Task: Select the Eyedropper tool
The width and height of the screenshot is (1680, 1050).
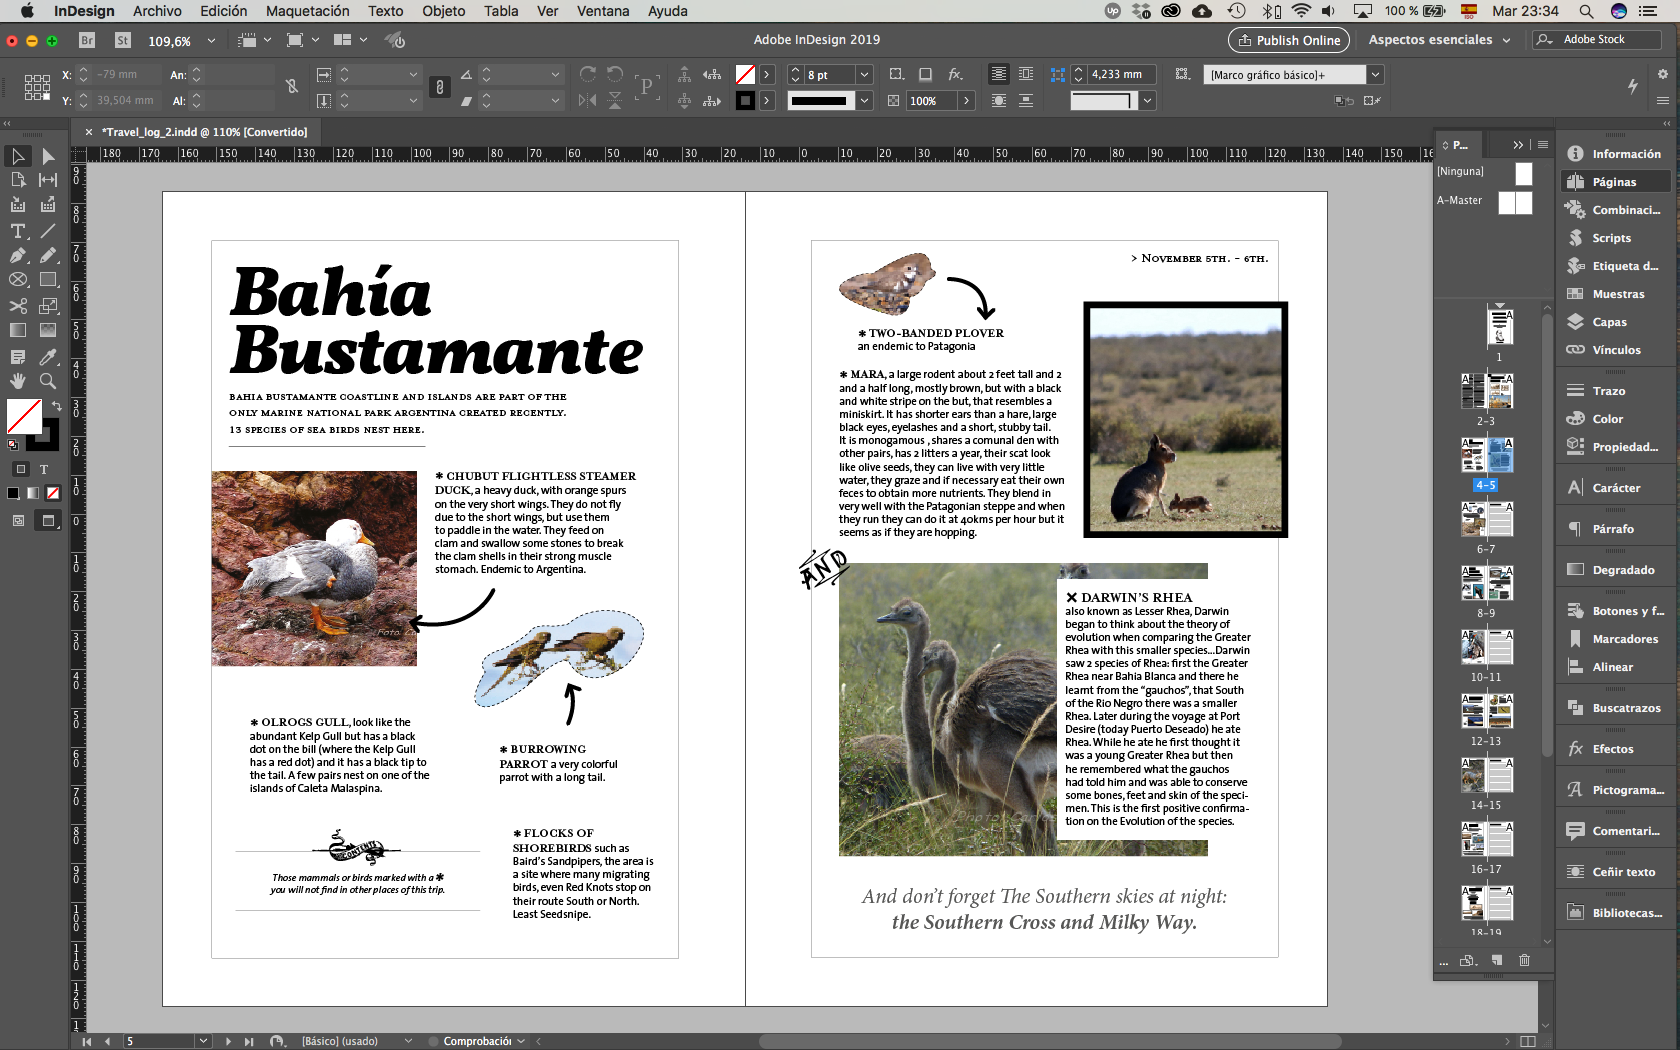Action: point(48,356)
